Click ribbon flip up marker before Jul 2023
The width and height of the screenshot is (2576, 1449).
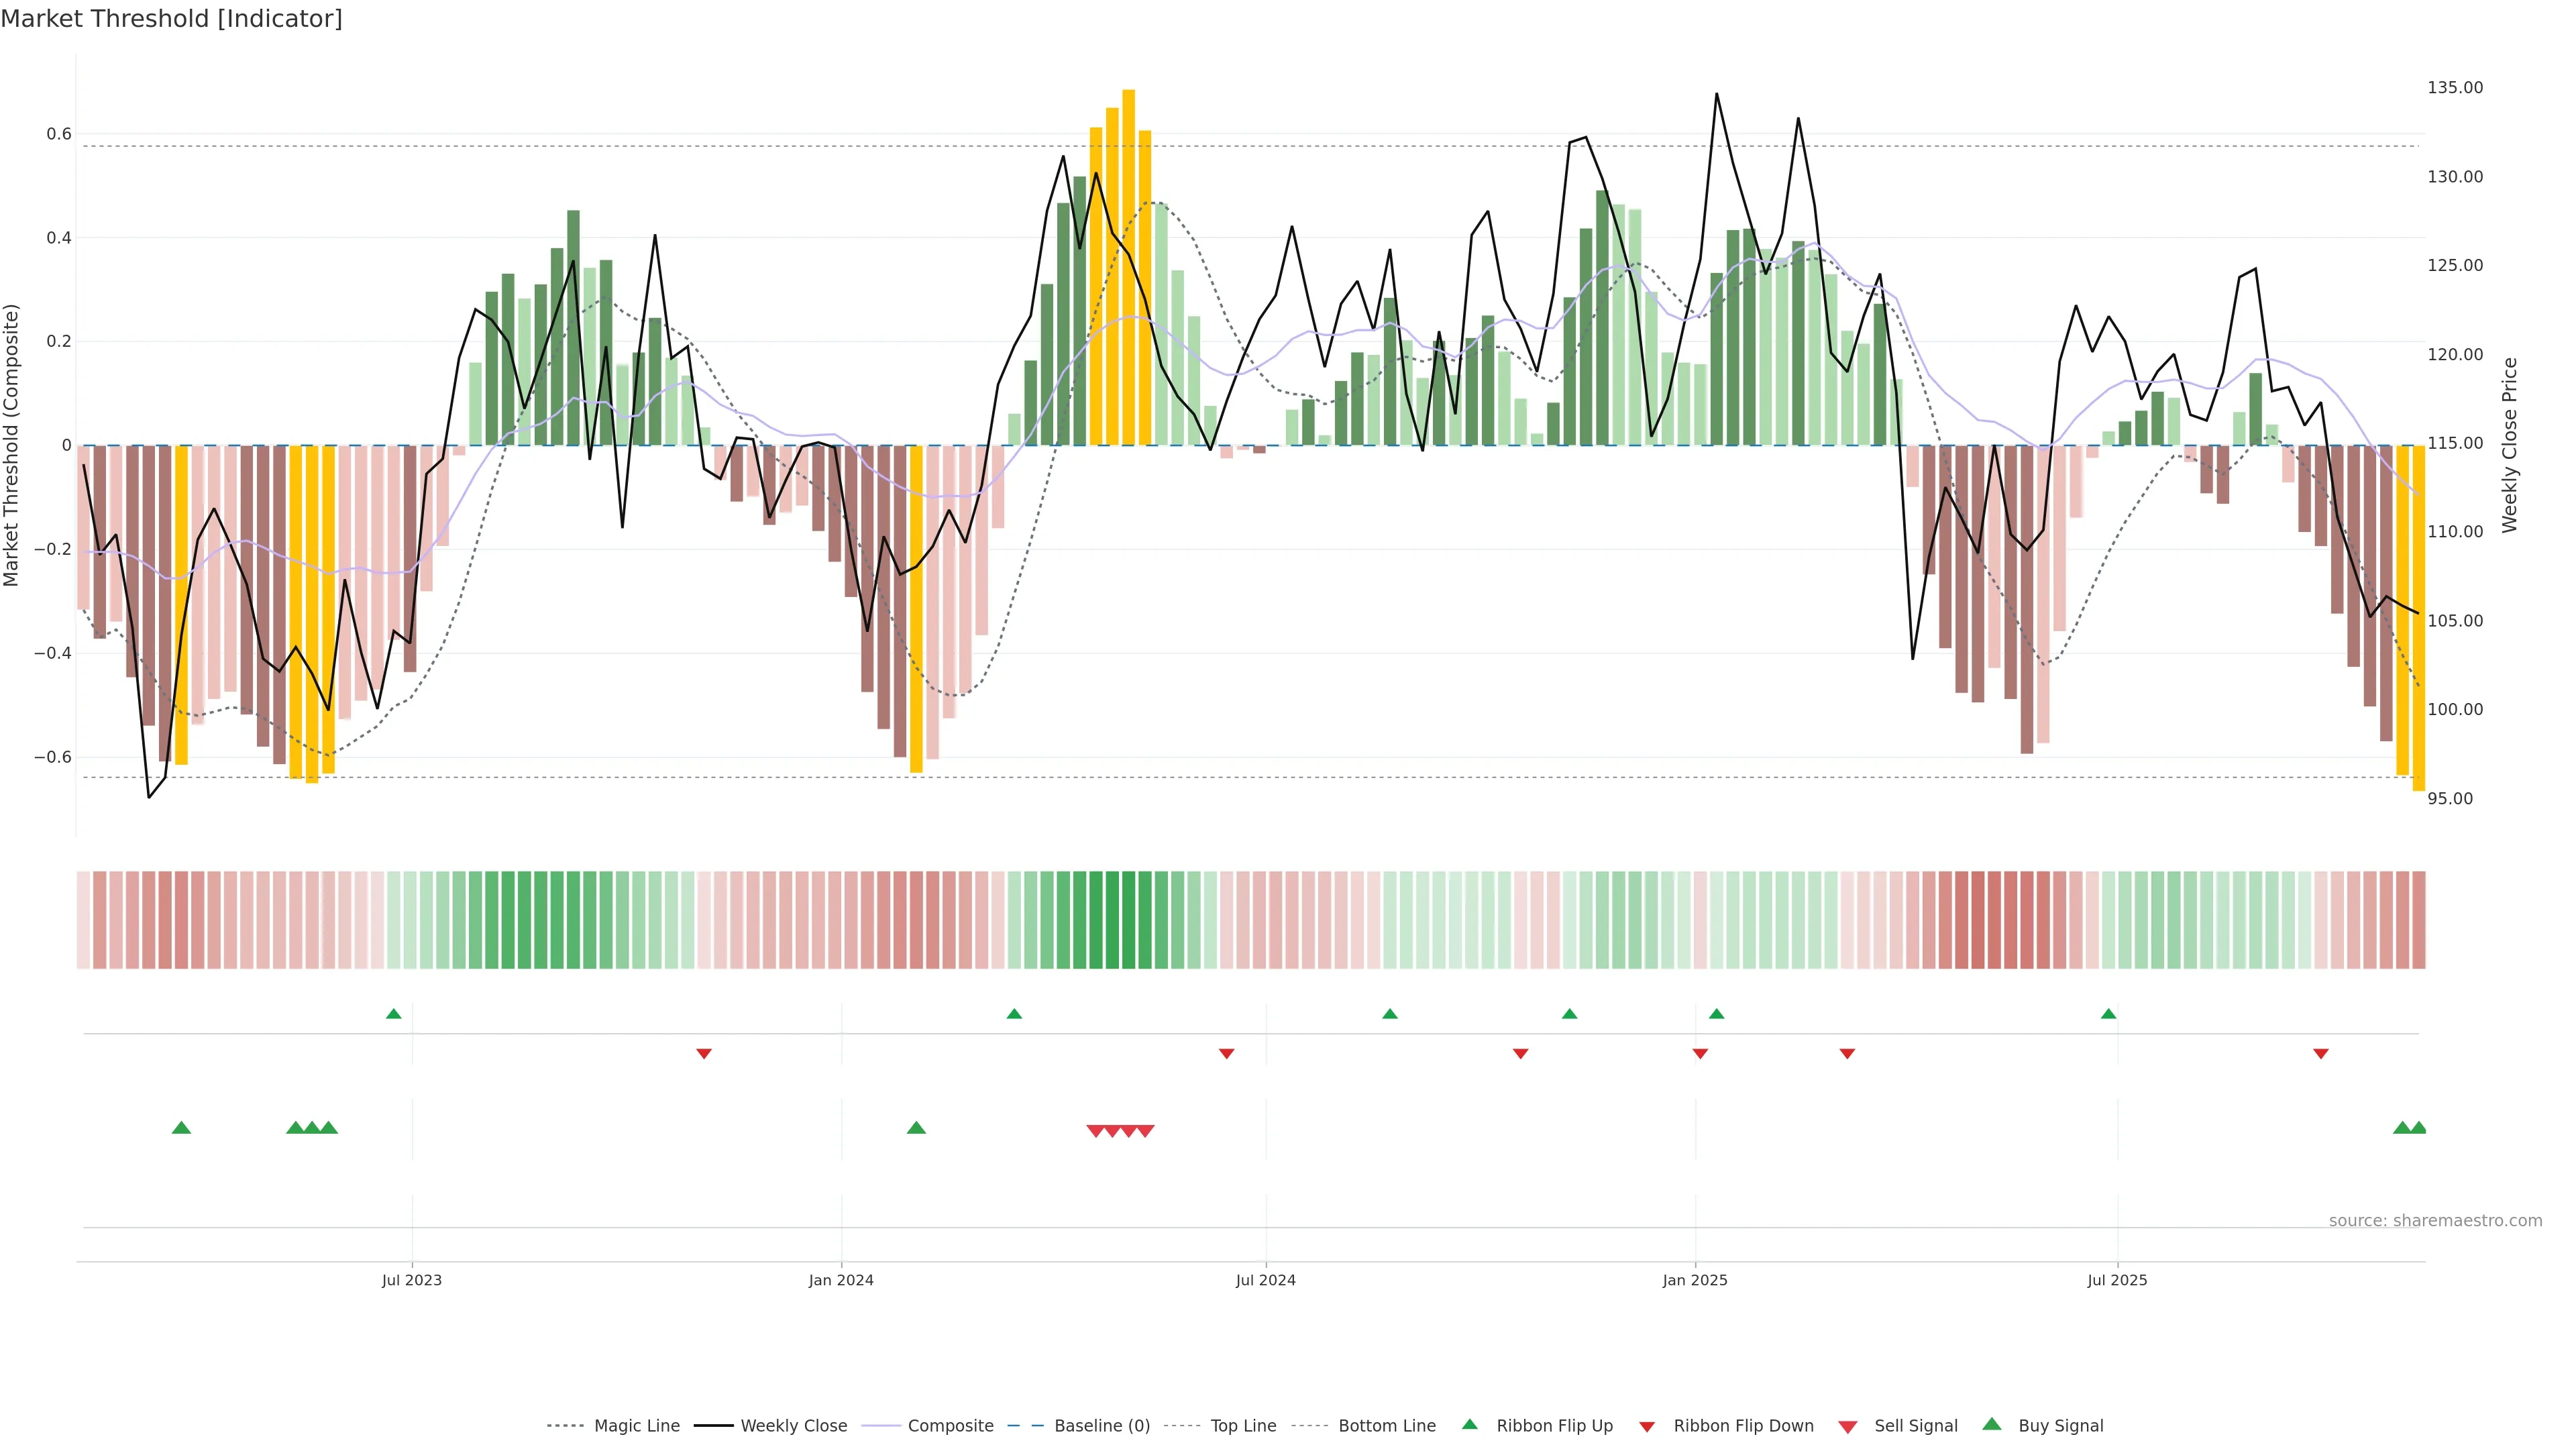(394, 1014)
